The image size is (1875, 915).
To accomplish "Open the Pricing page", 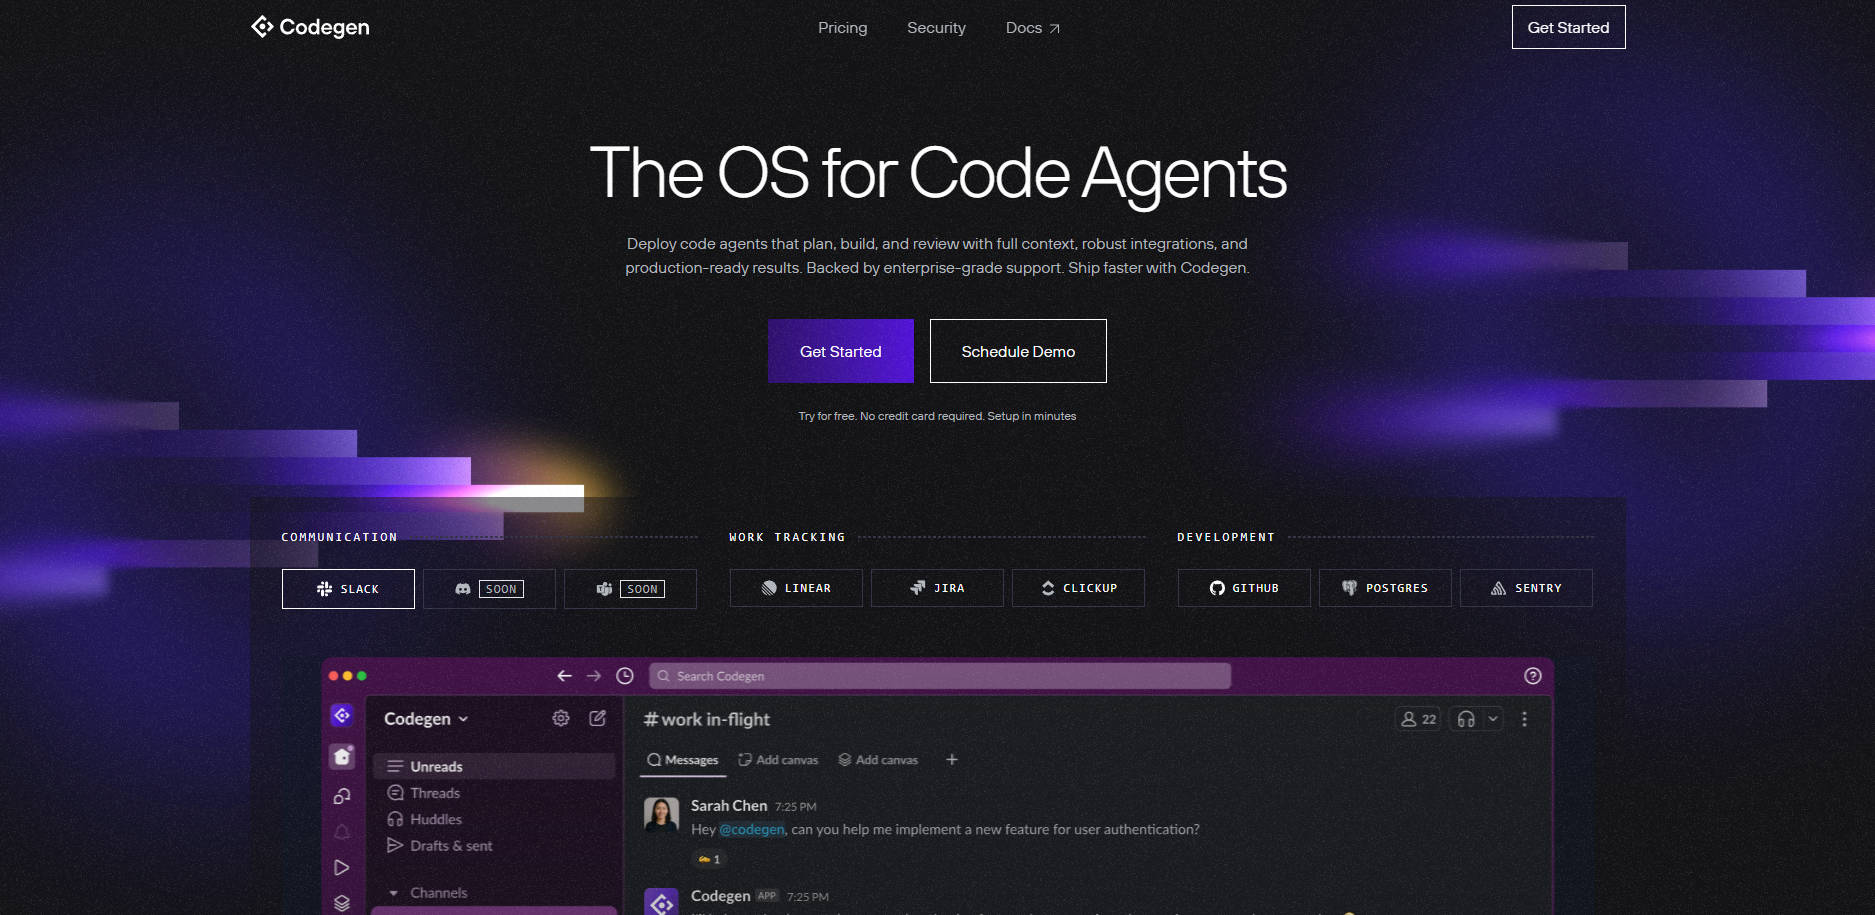I will (x=842, y=28).
